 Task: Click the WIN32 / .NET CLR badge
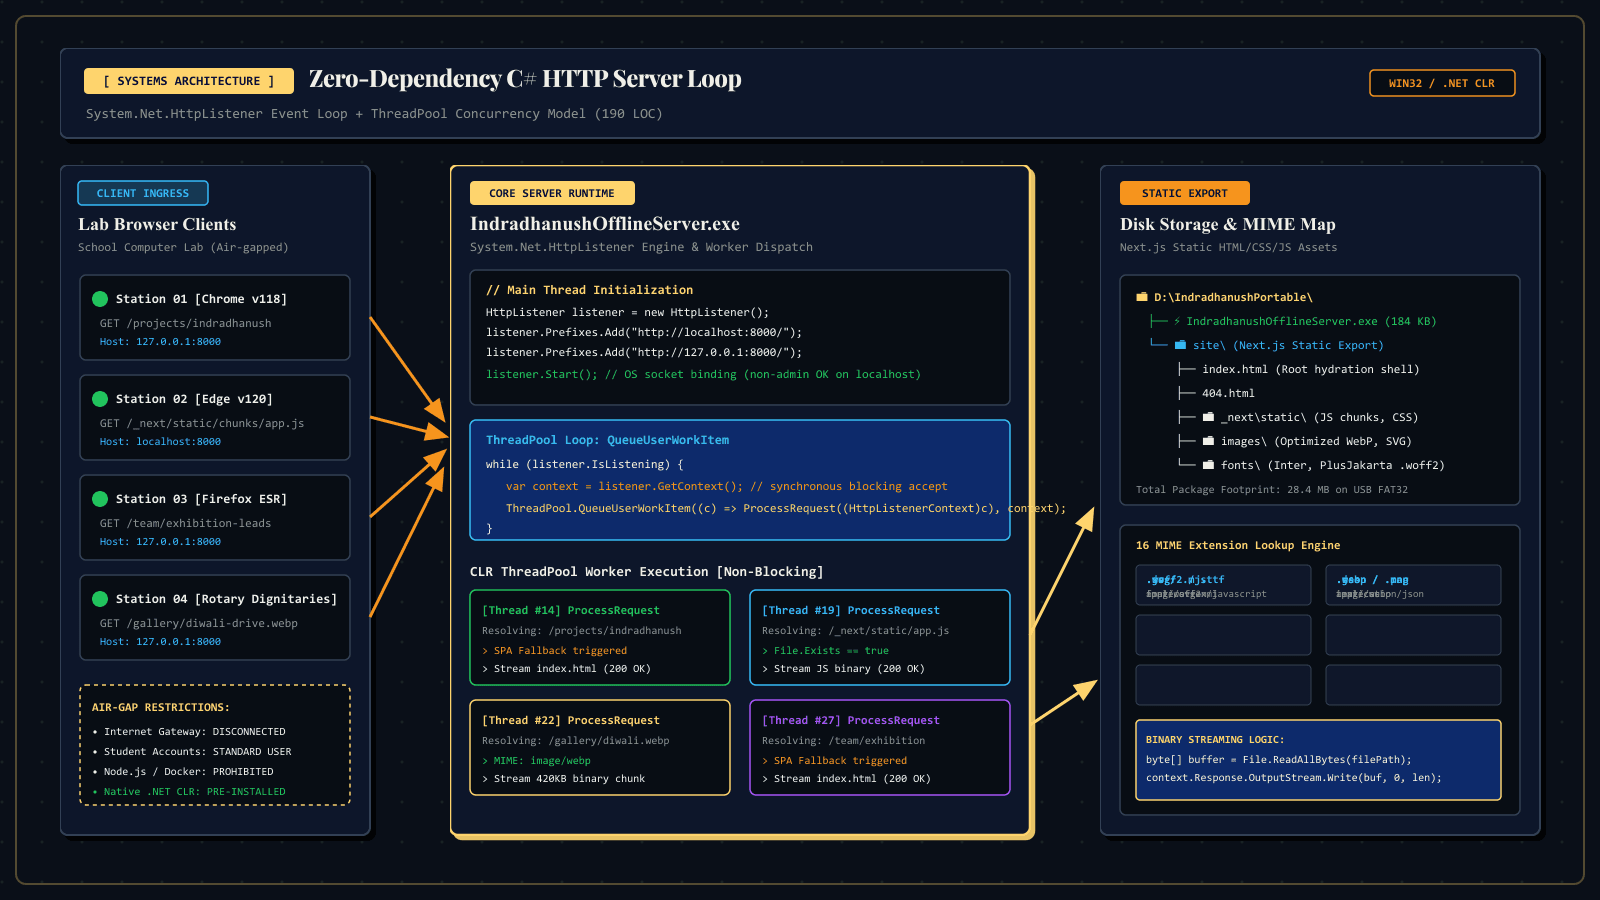tap(1442, 83)
